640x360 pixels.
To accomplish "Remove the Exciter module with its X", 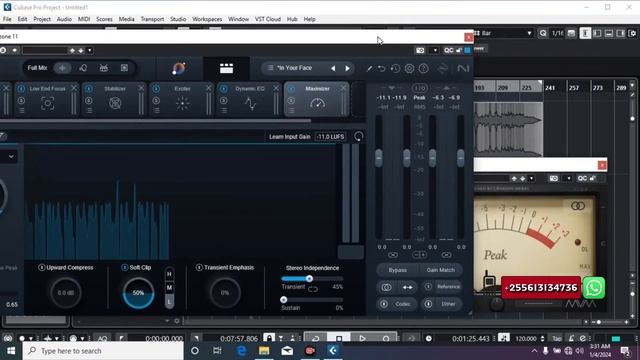I will pos(209,88).
